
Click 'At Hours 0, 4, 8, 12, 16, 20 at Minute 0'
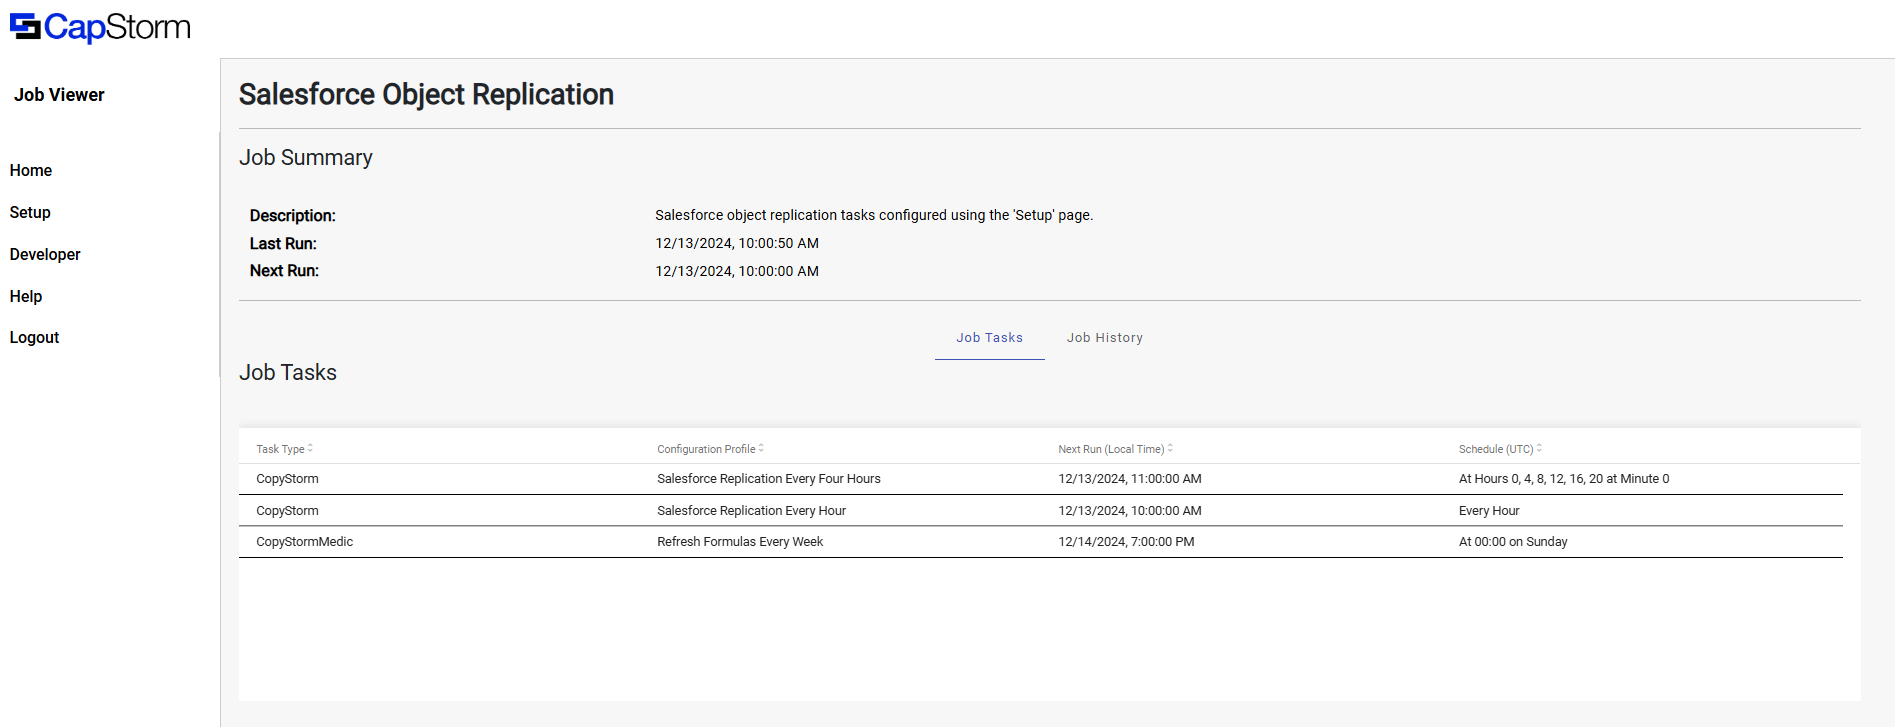click(x=1563, y=479)
